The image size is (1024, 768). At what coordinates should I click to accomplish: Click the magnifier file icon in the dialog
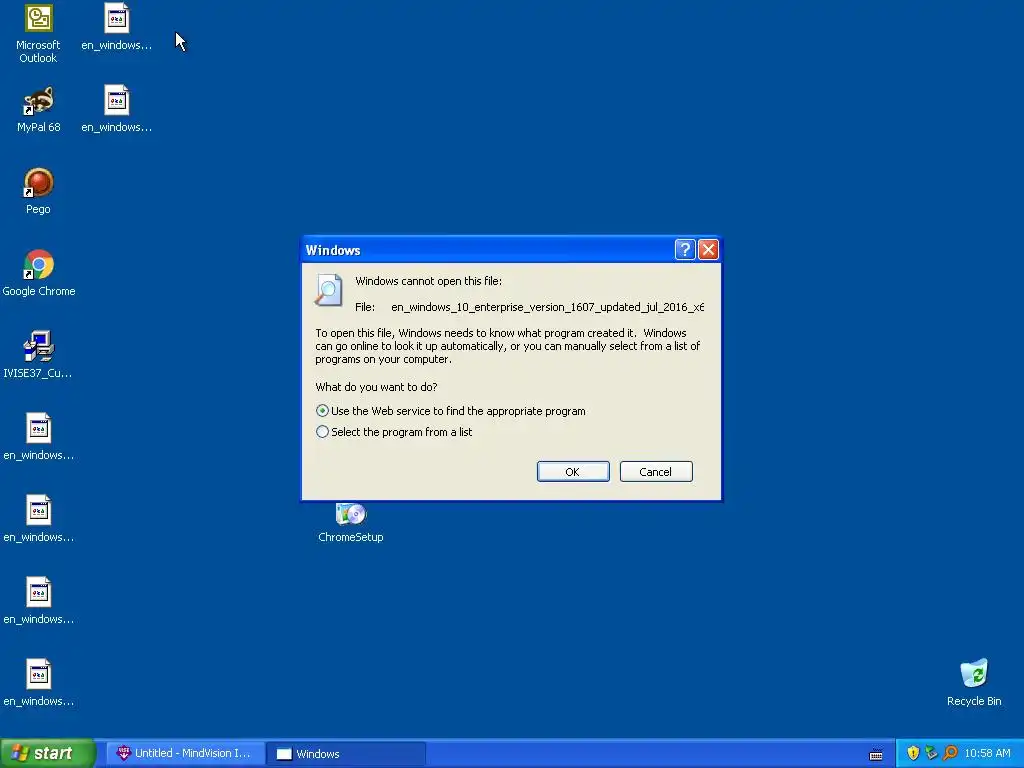[x=328, y=290]
